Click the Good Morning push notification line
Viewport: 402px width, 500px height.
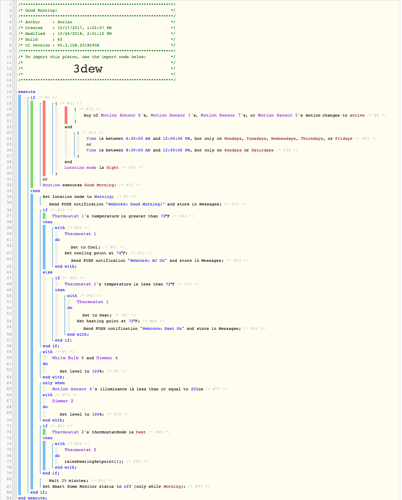135,204
